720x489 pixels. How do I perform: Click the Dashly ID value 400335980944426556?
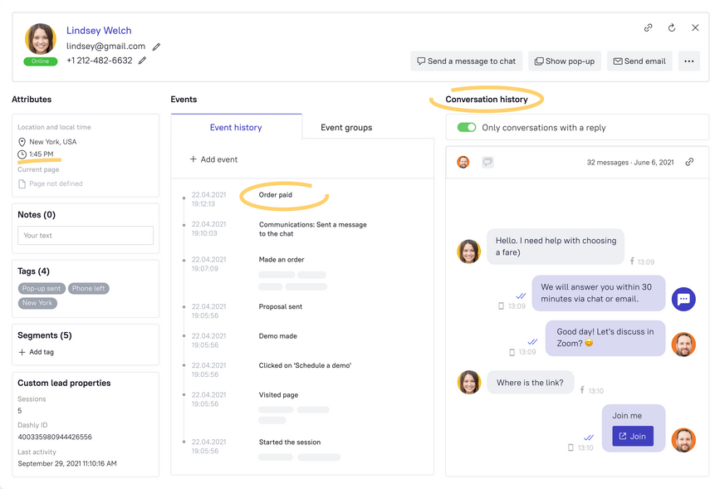pos(55,437)
